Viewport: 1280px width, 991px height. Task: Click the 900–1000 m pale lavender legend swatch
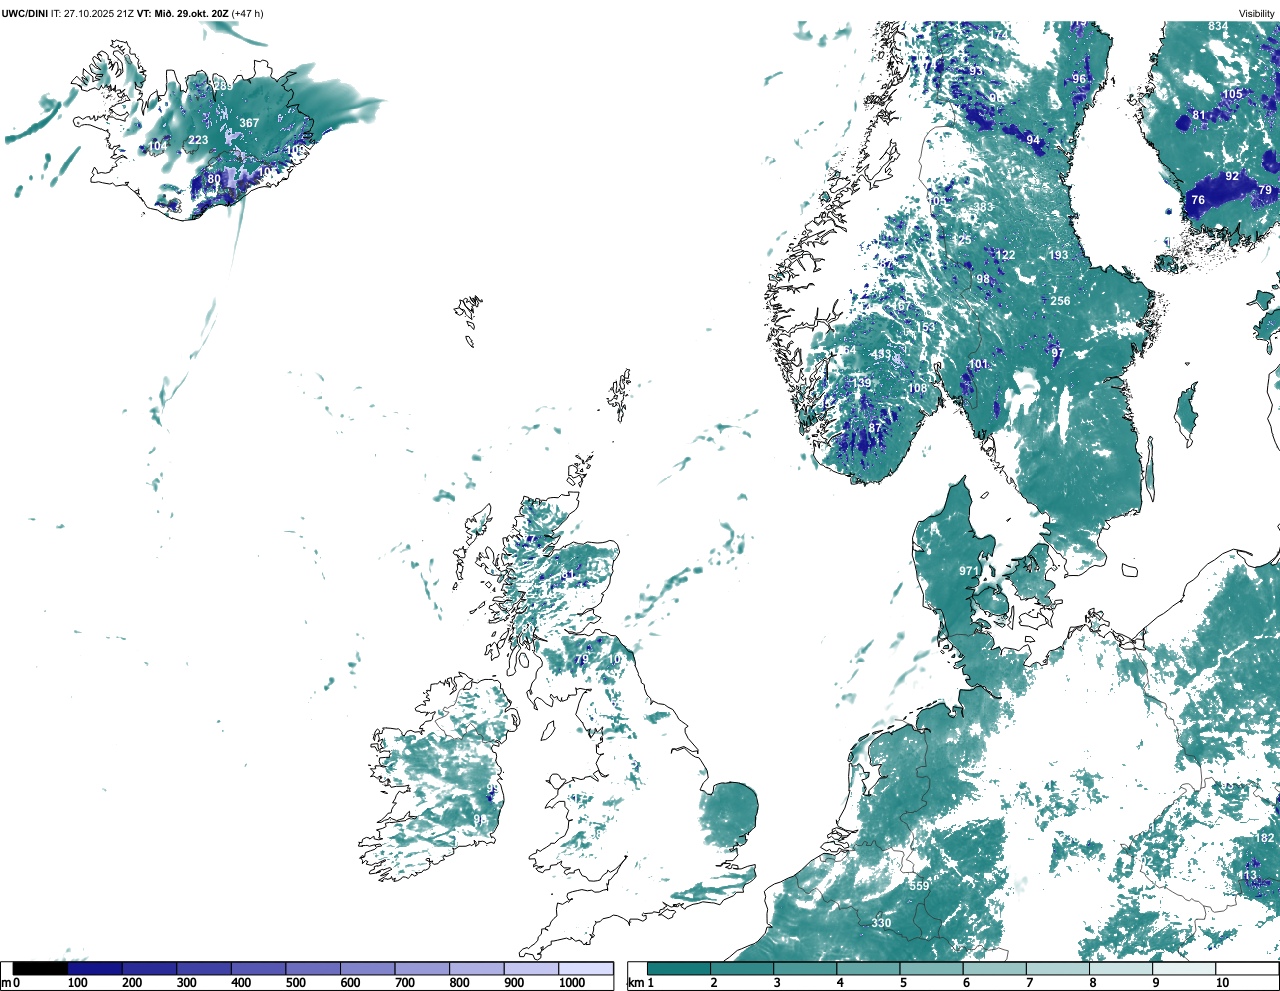click(531, 968)
